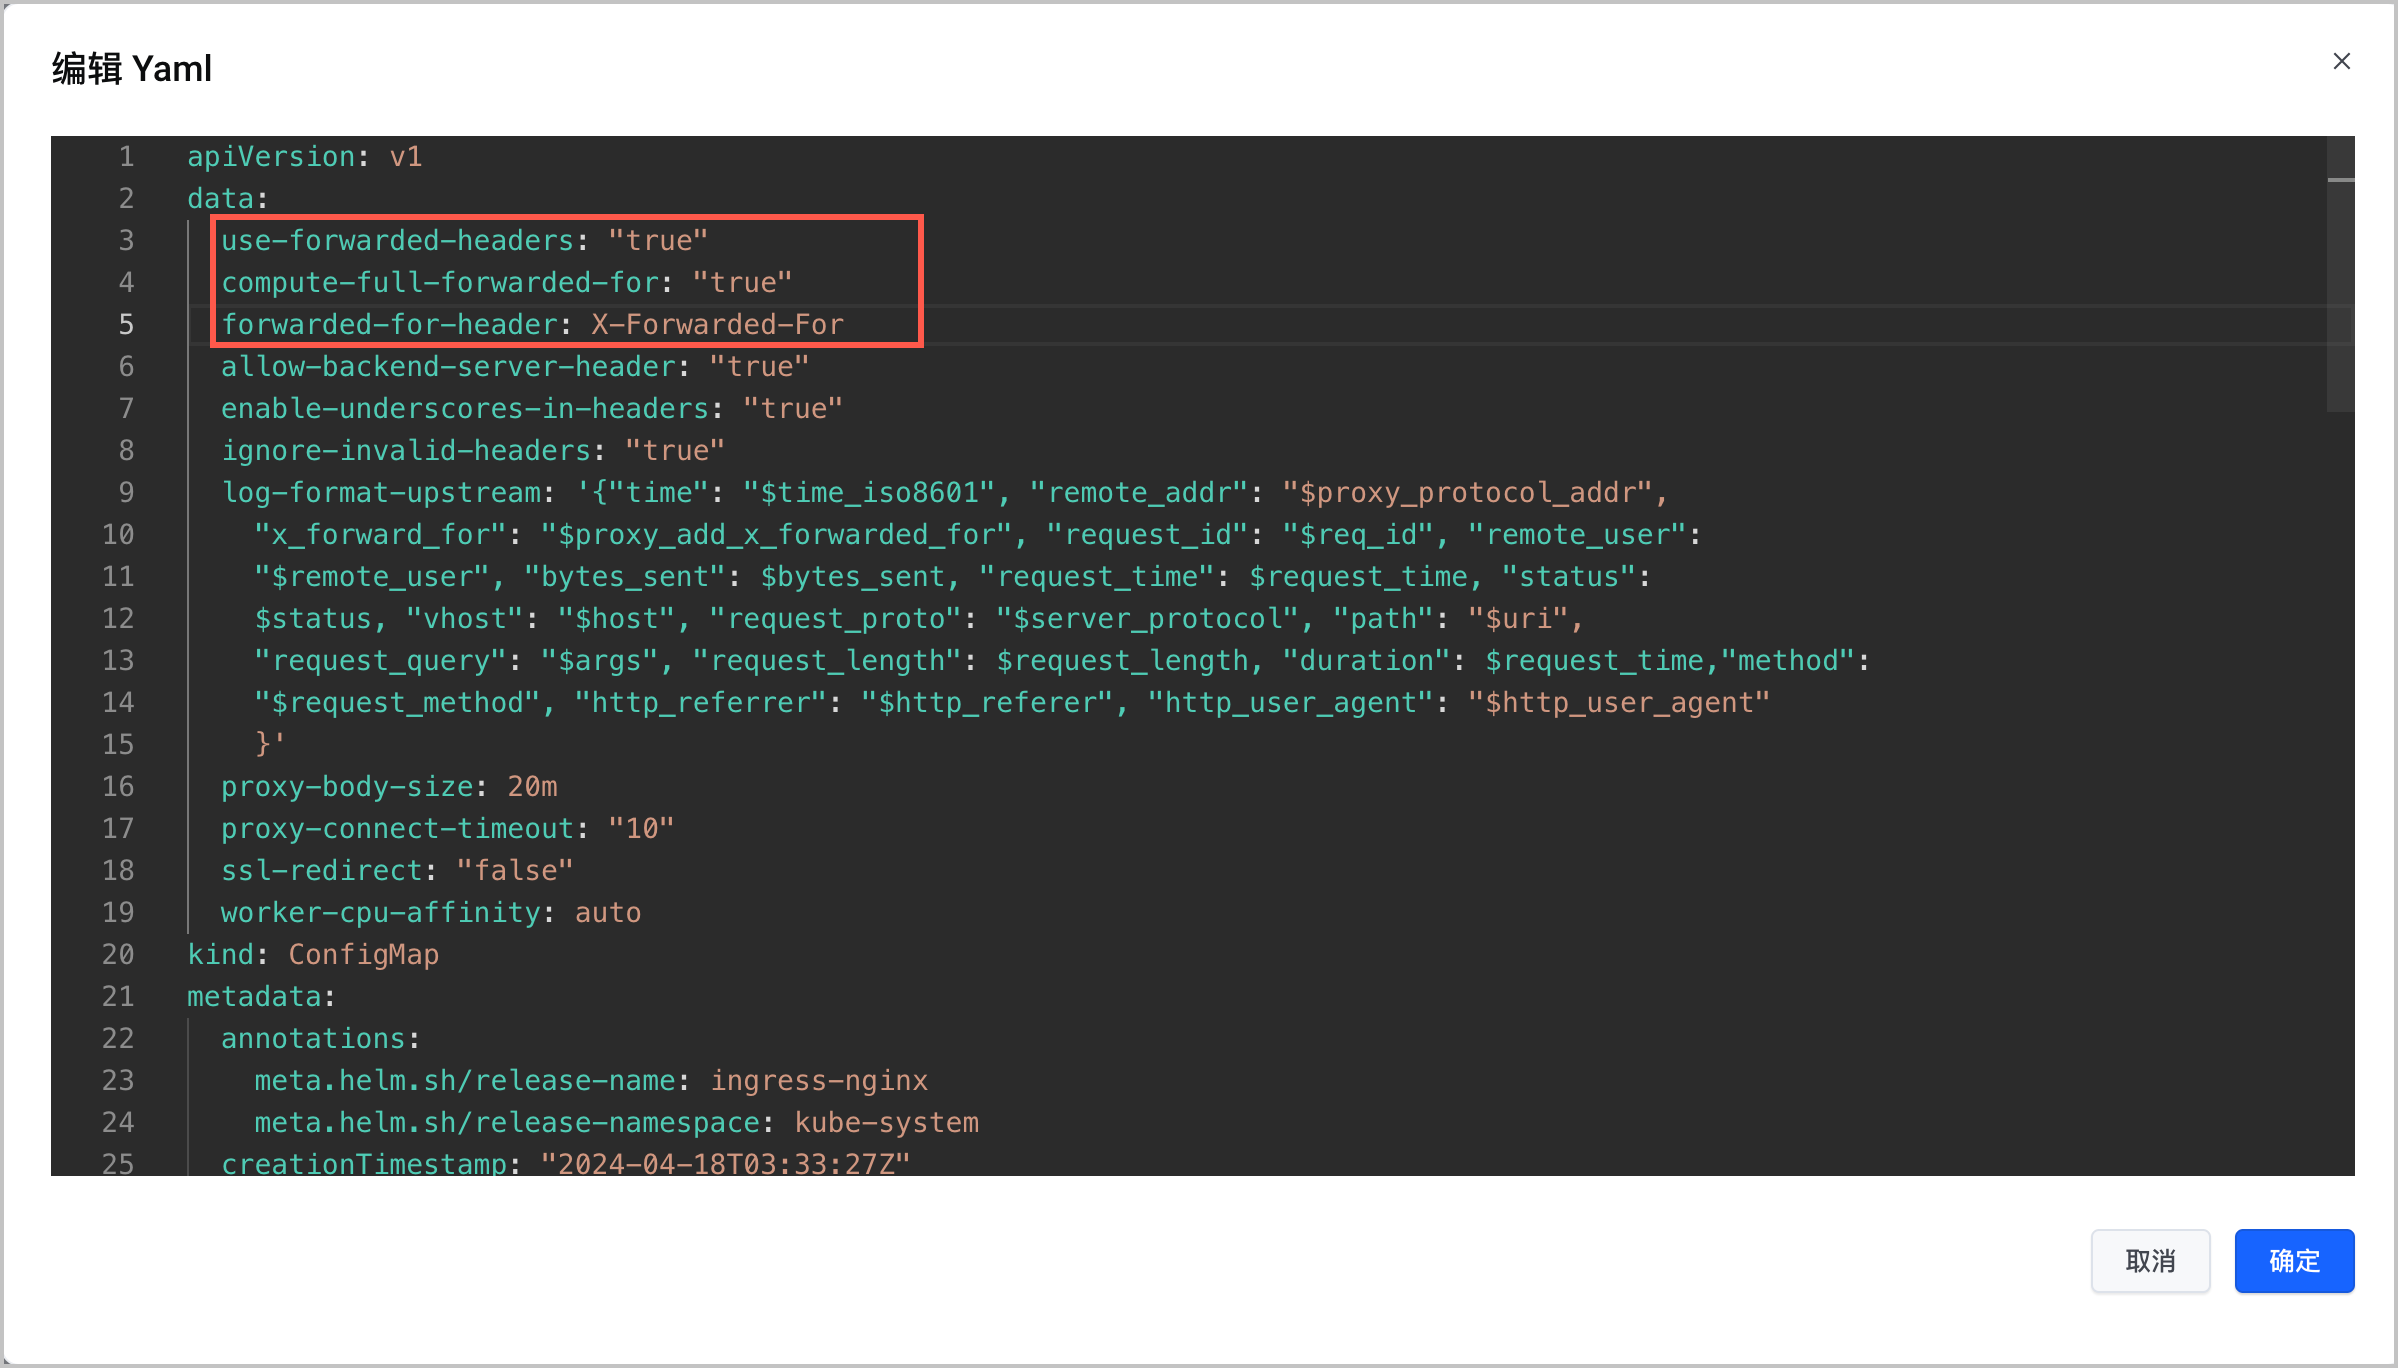
Task: Confirm changes with the 确定 button
Action: coord(2294,1260)
